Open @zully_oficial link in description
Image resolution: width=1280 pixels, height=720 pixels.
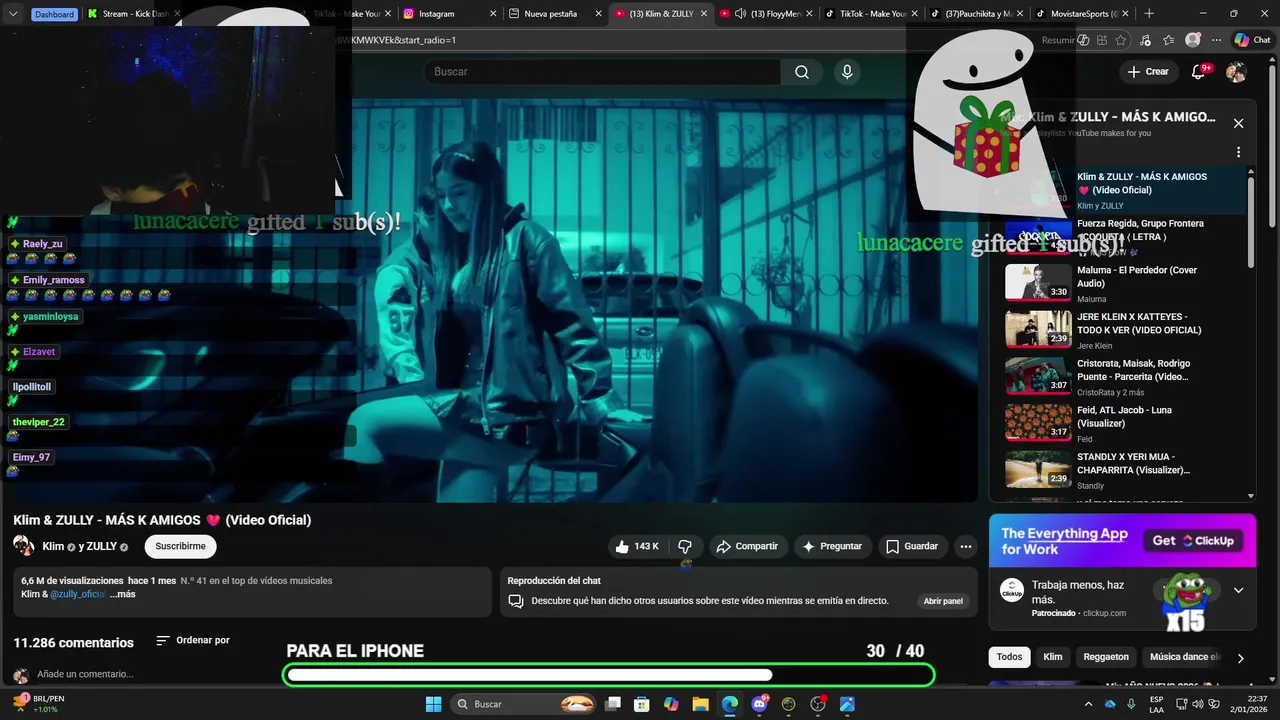pyautogui.click(x=78, y=594)
